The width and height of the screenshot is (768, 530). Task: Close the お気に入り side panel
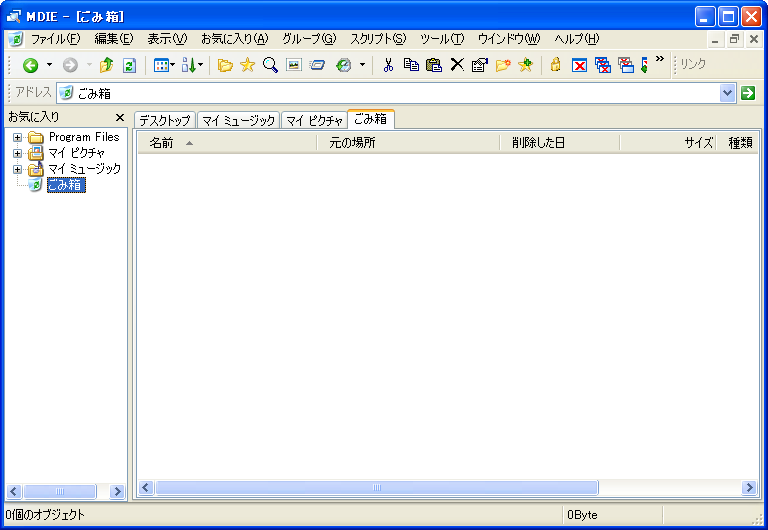[120, 117]
